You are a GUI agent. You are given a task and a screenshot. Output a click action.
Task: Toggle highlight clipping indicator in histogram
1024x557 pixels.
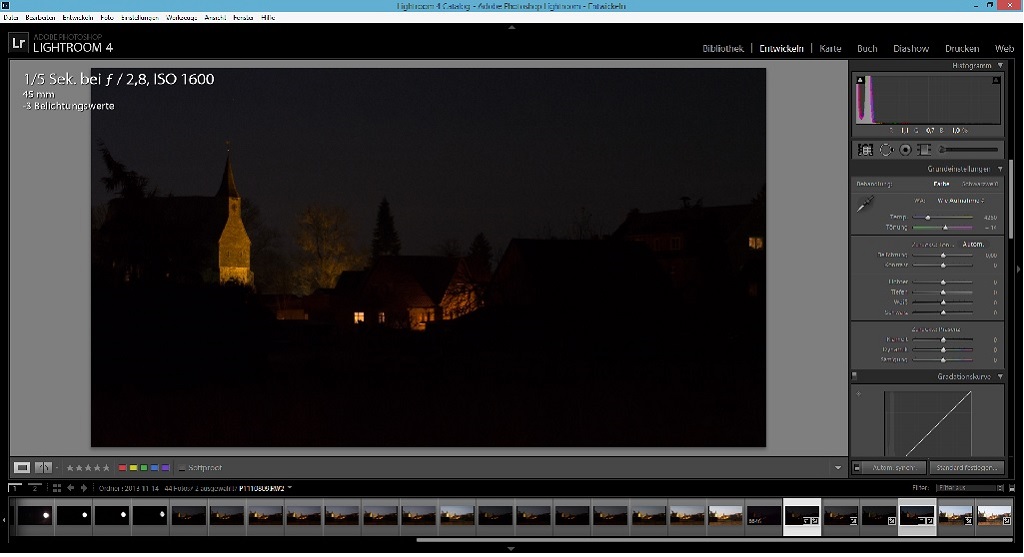click(x=996, y=80)
